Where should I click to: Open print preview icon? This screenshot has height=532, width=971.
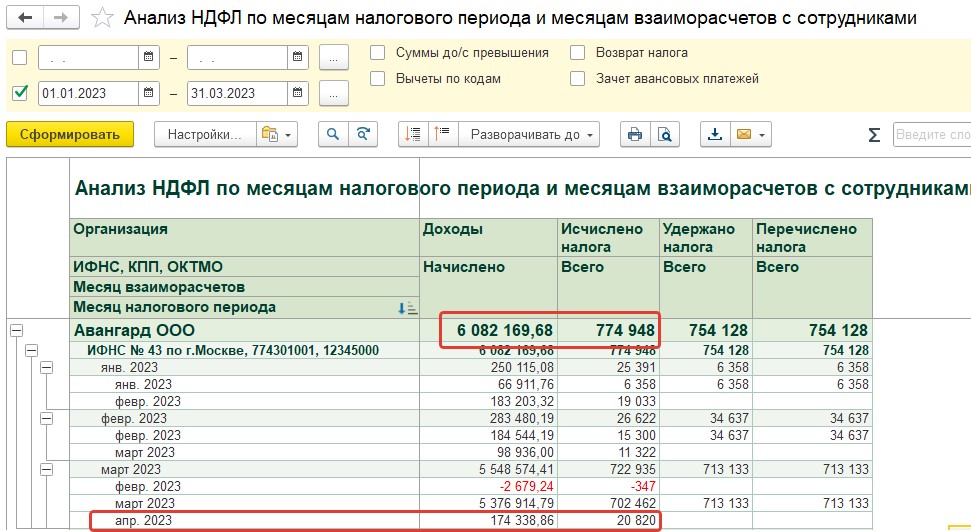click(665, 134)
